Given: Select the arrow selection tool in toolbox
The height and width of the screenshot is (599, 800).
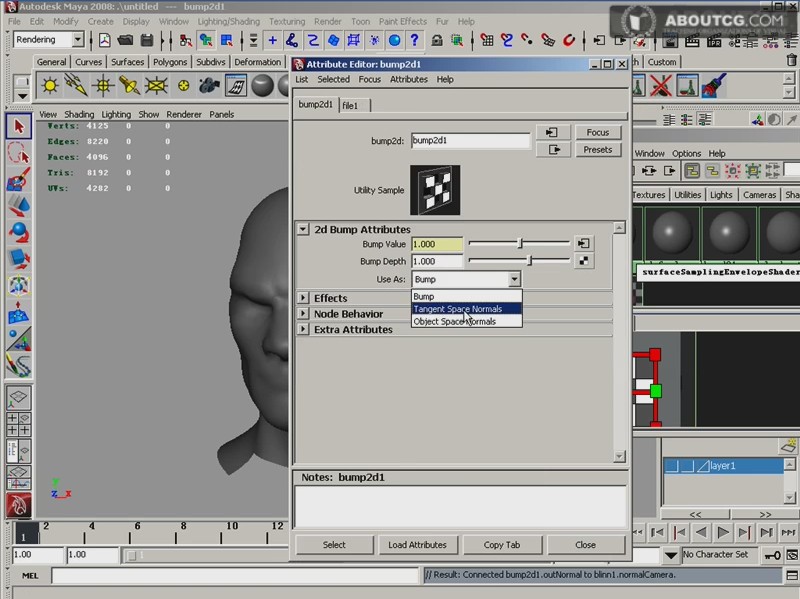Looking at the screenshot, I should coord(19,126).
